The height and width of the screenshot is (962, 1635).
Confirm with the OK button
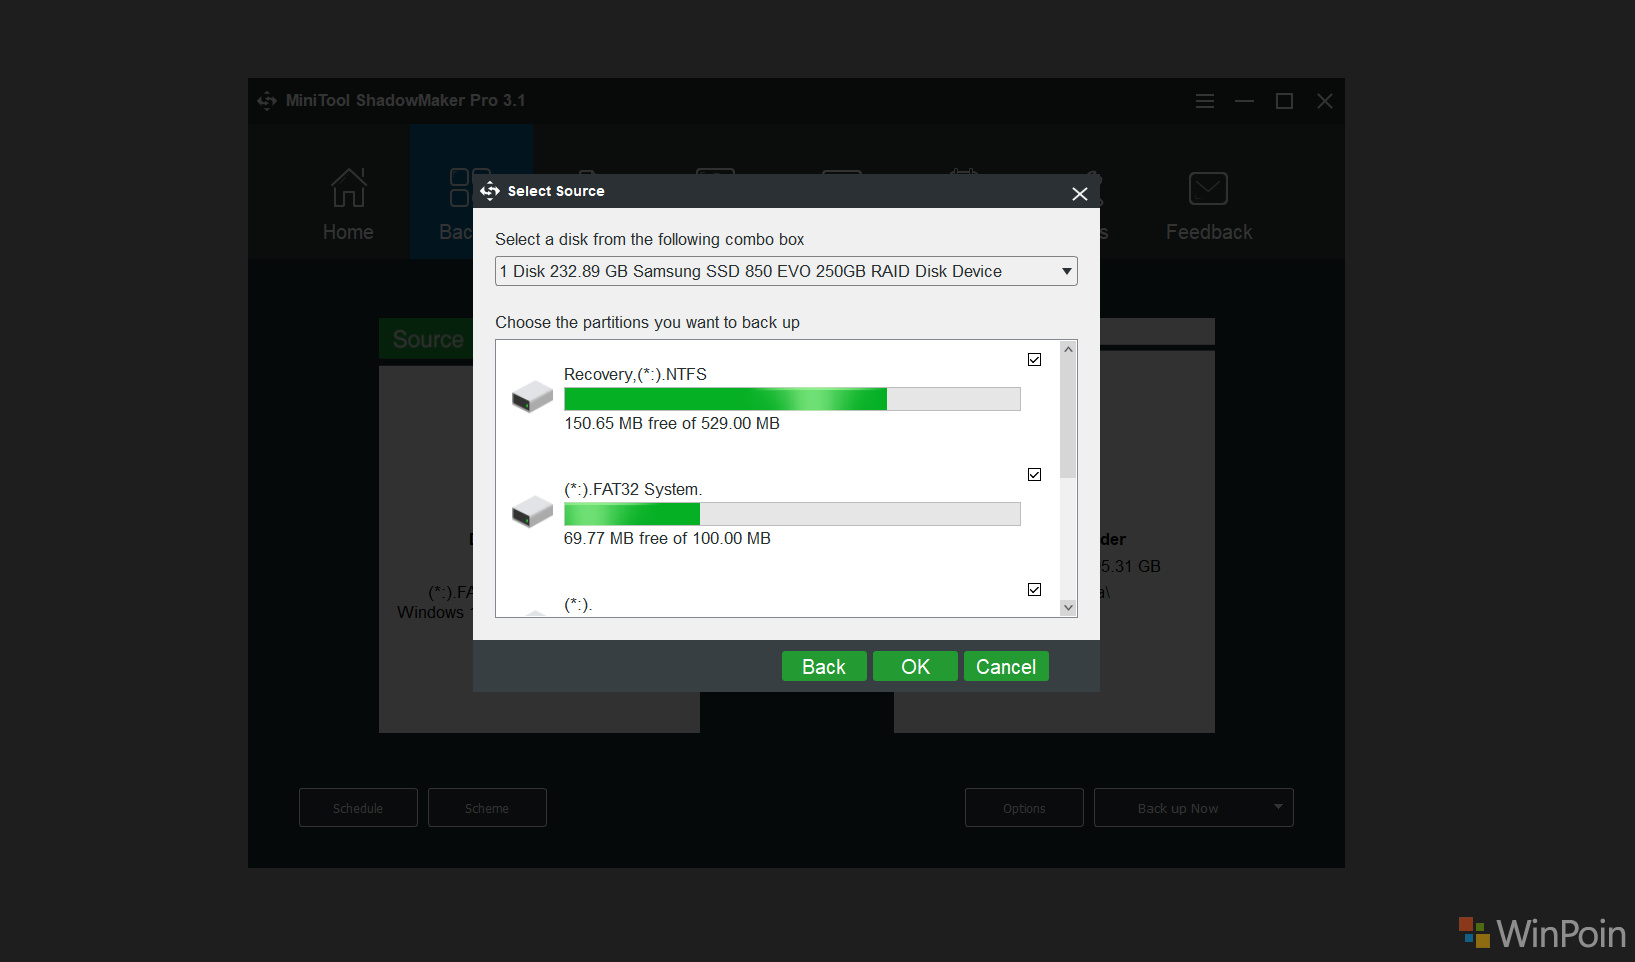point(915,667)
